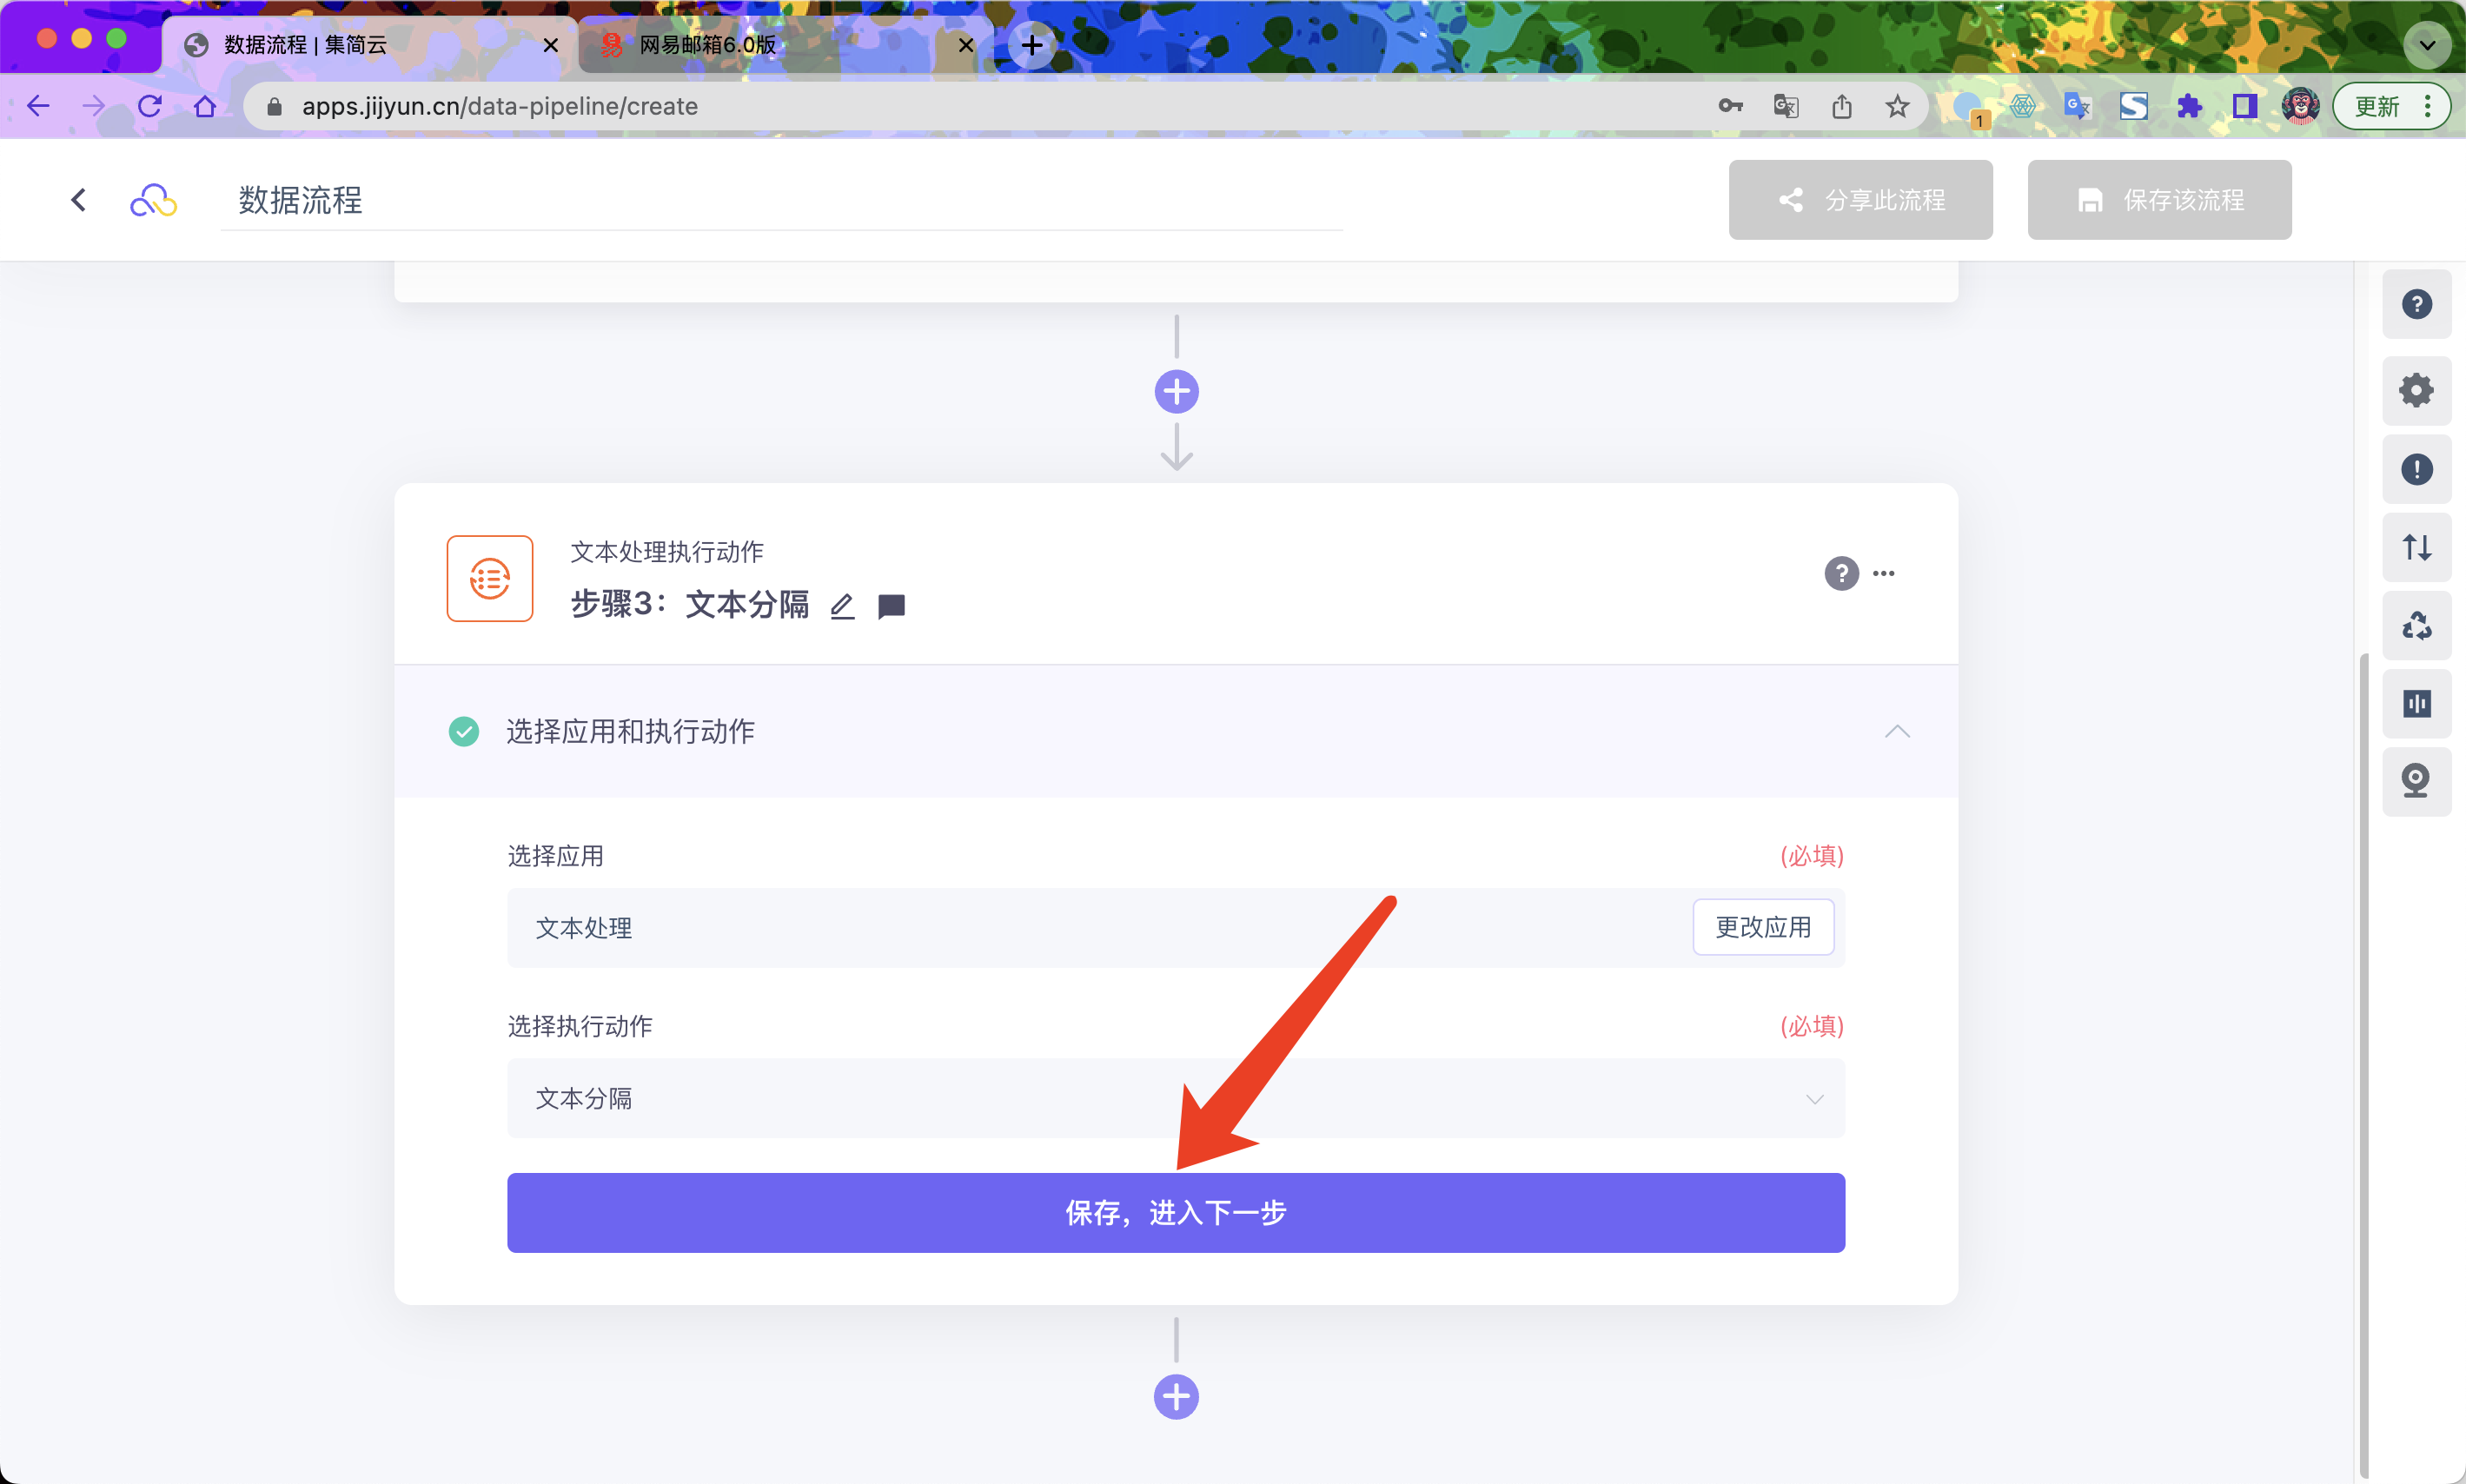This screenshot has width=2466, height=1484.
Task: Open the 选择执行动作 dropdown showing 文本分隔
Action: (1175, 1098)
